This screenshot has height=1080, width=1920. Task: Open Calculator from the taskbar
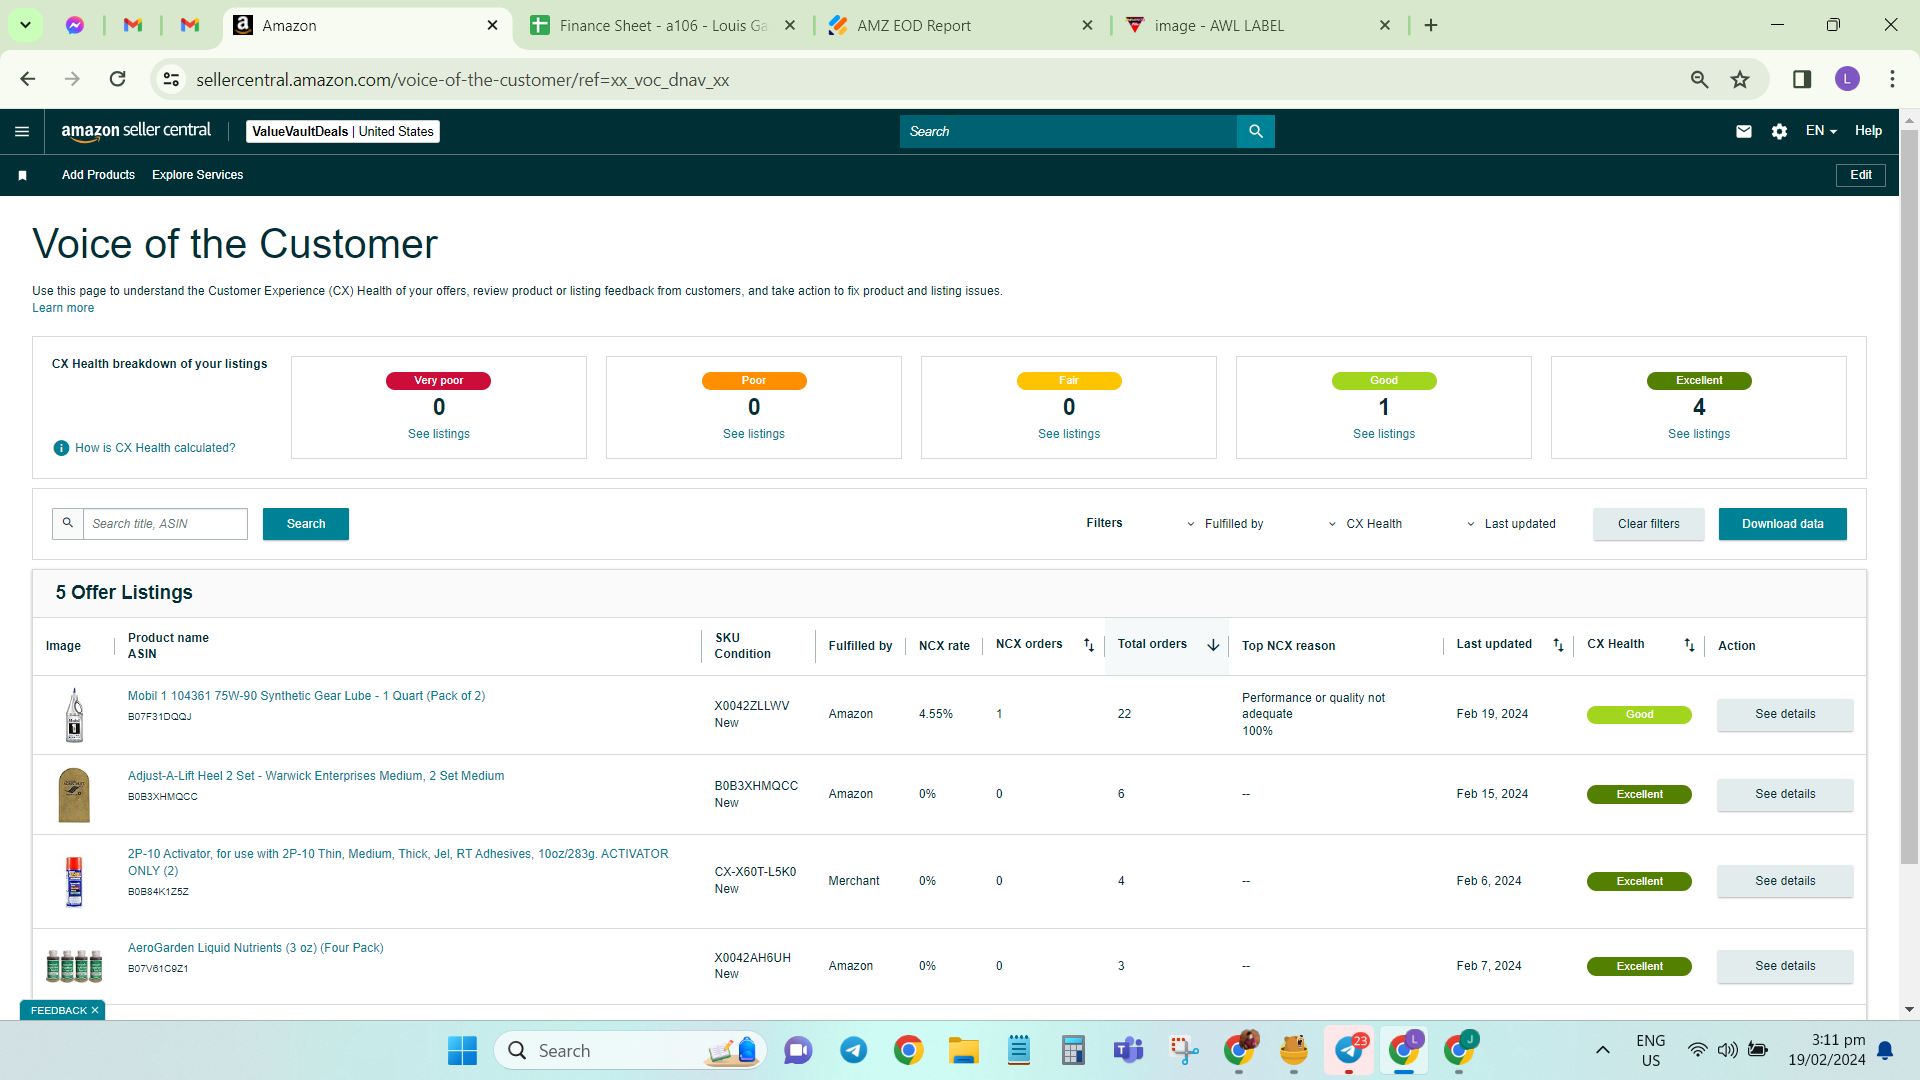click(x=1073, y=1050)
